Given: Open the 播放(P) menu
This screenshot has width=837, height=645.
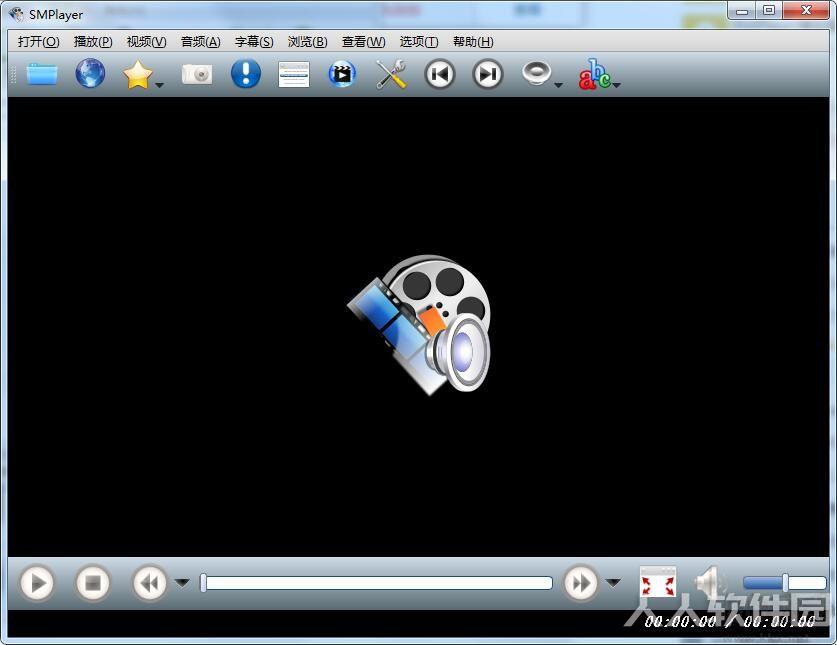Looking at the screenshot, I should click(x=93, y=42).
